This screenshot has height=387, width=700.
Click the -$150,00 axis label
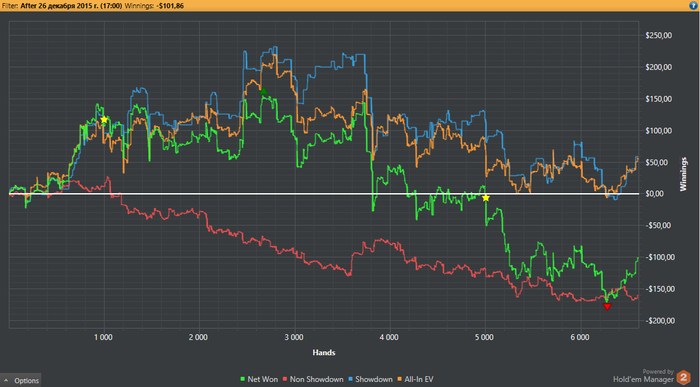[x=660, y=289]
